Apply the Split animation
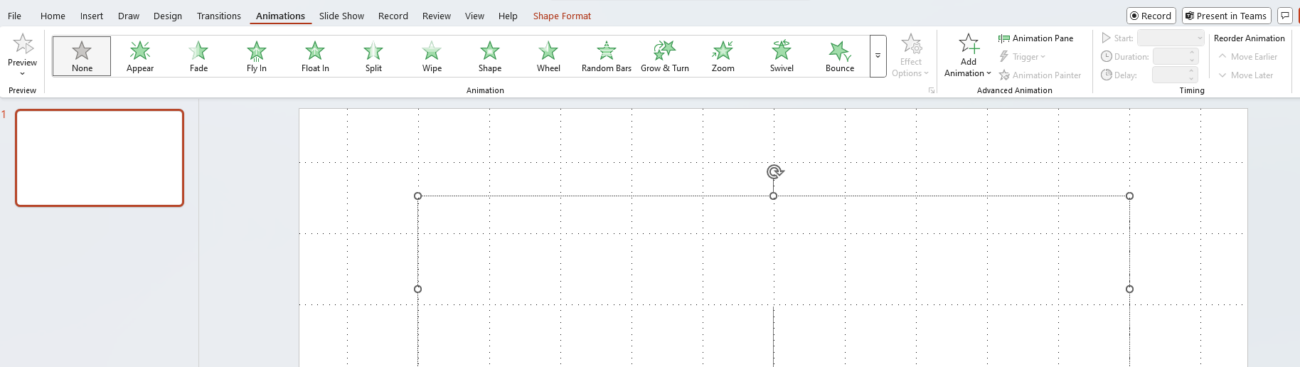Viewport: 1300px width, 367px height. pos(373,57)
